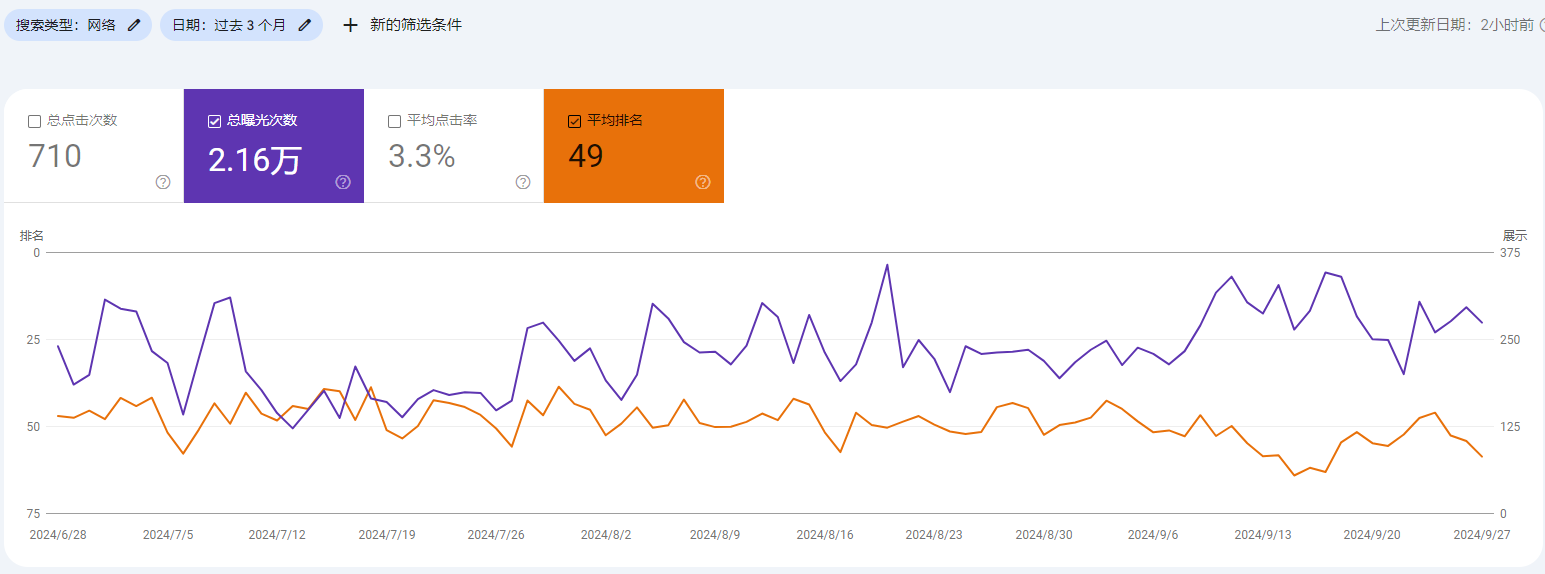Edit the 日期：过去 3 个月 filter pencil icon
The width and height of the screenshot is (1545, 574).
(305, 25)
